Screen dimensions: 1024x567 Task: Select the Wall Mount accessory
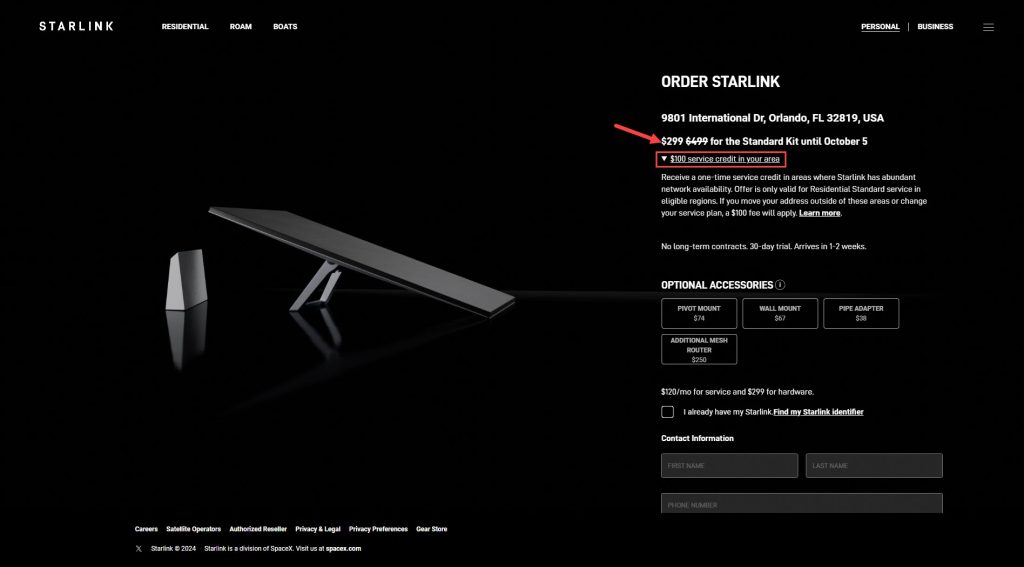tap(780, 314)
